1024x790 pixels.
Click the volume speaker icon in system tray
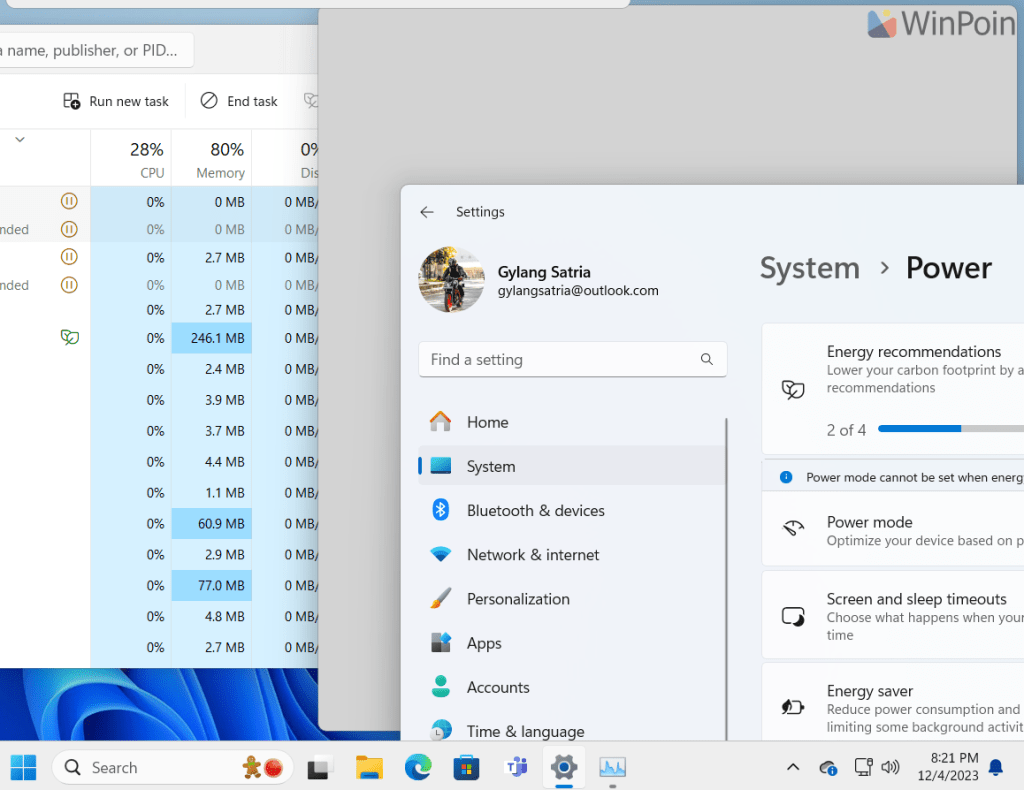pos(890,767)
